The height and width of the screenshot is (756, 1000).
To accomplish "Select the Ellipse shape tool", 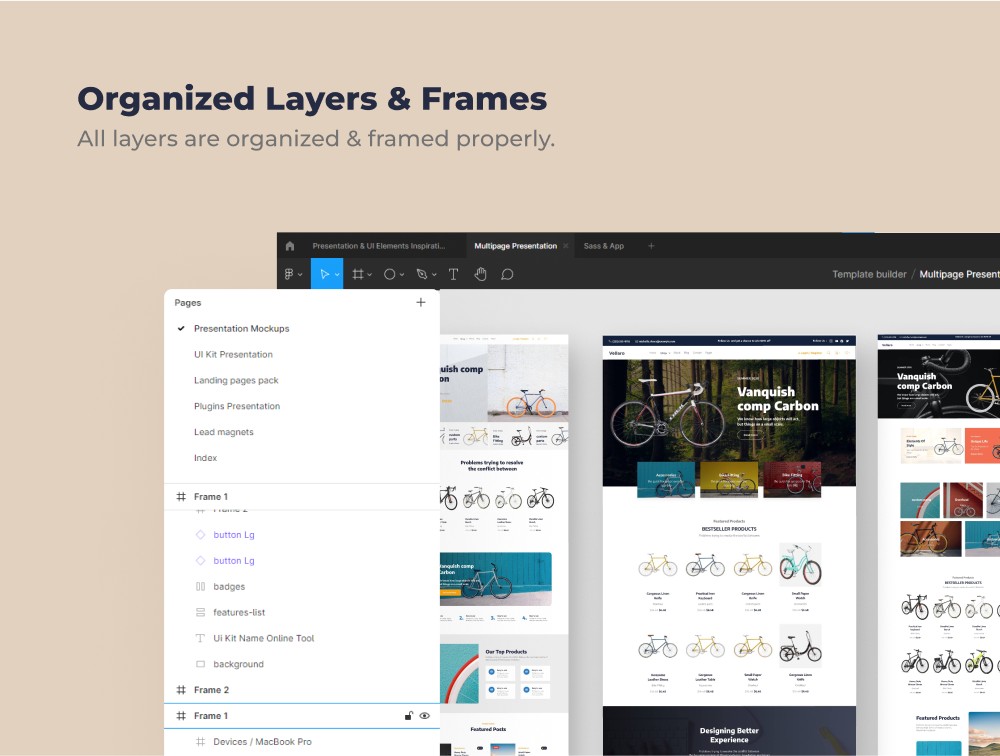I will coord(390,274).
